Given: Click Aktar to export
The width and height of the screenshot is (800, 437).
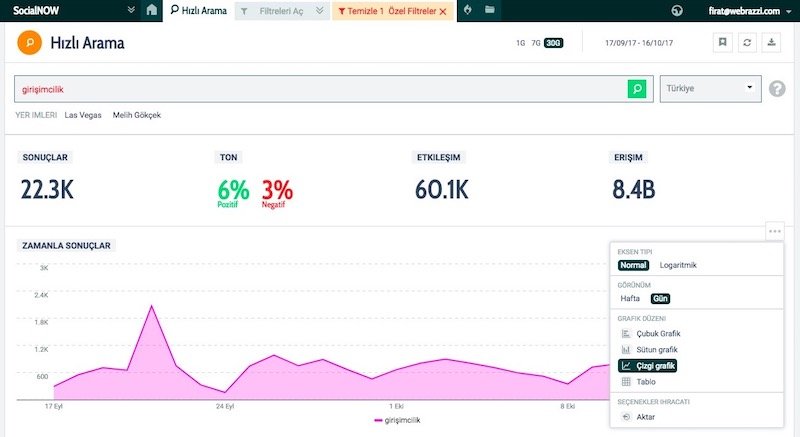Looking at the screenshot, I should 646,416.
